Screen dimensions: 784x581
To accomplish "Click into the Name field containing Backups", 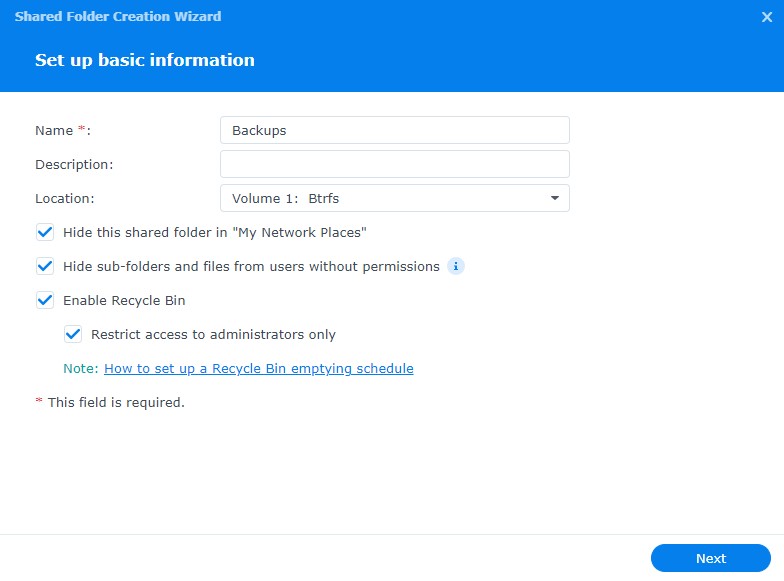I will [394, 130].
